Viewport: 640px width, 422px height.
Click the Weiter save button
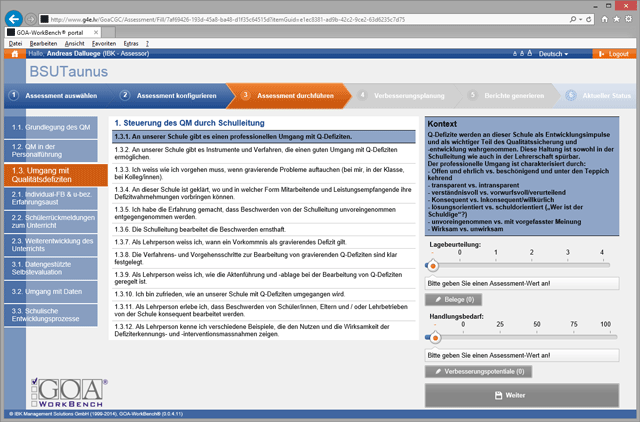522,395
